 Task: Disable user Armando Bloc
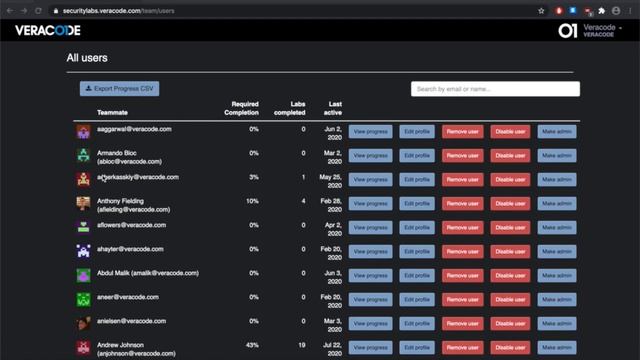[x=510, y=156]
